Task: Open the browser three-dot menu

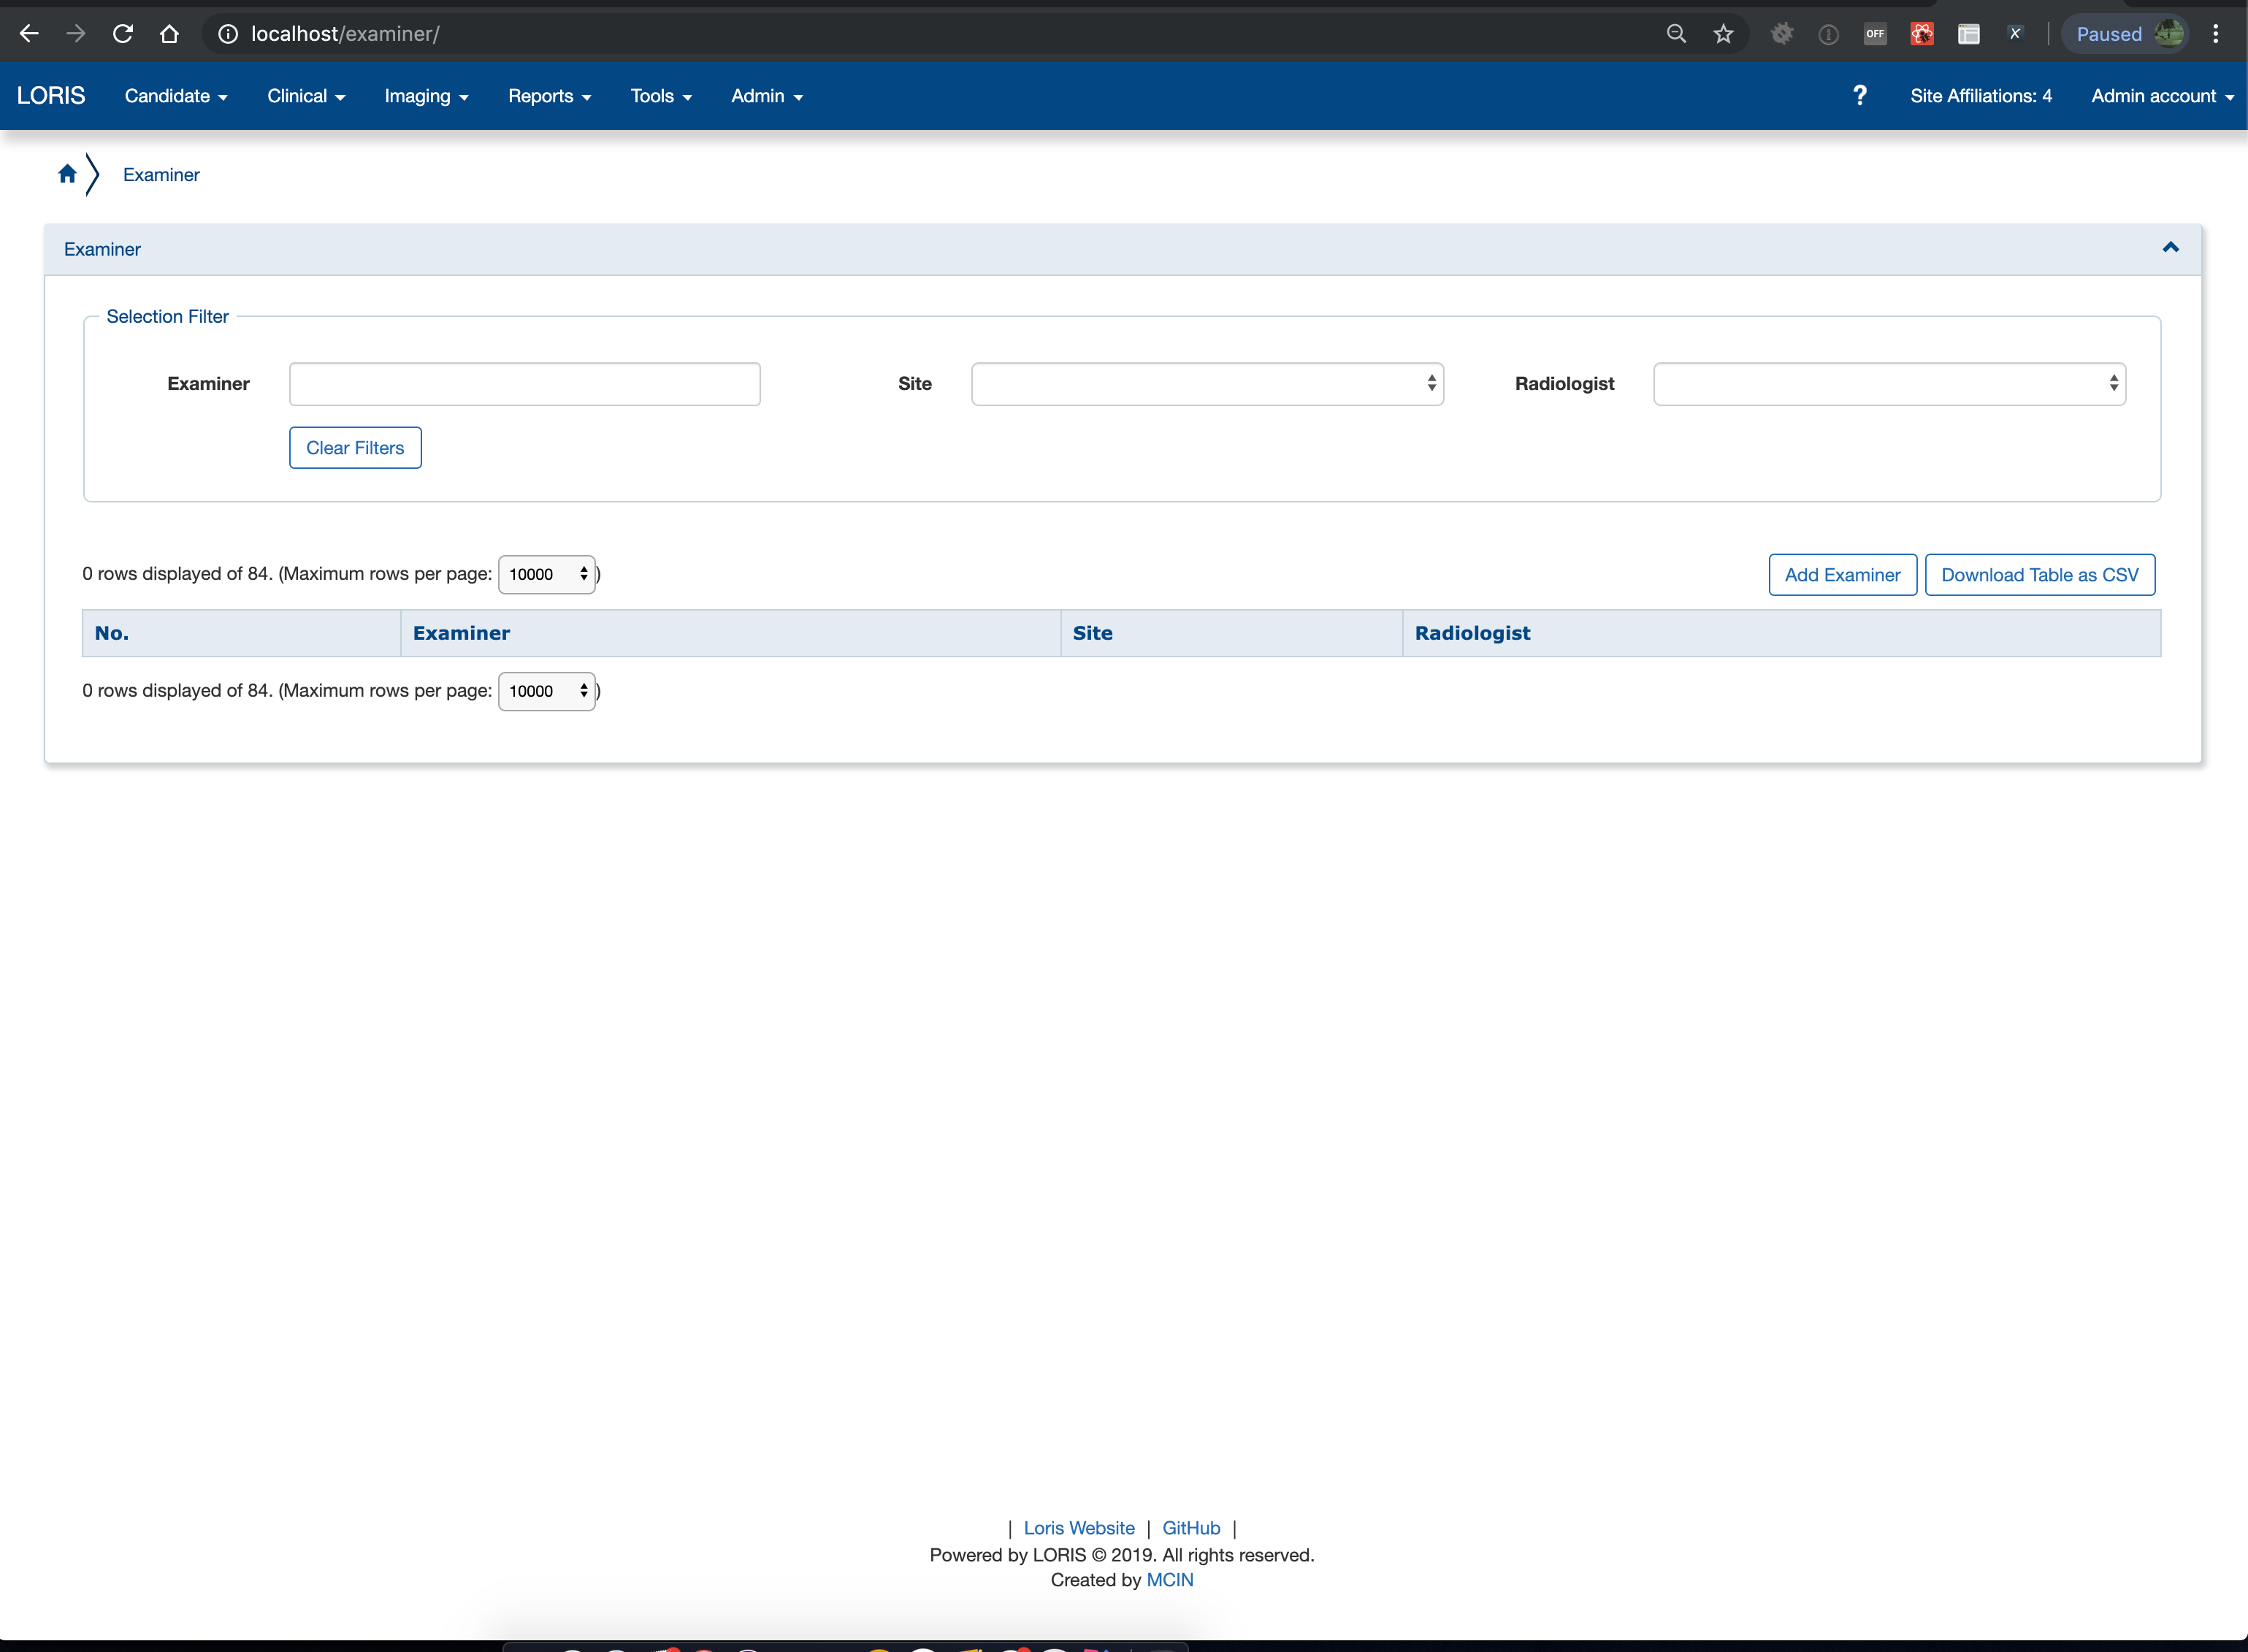Action: (2216, 33)
